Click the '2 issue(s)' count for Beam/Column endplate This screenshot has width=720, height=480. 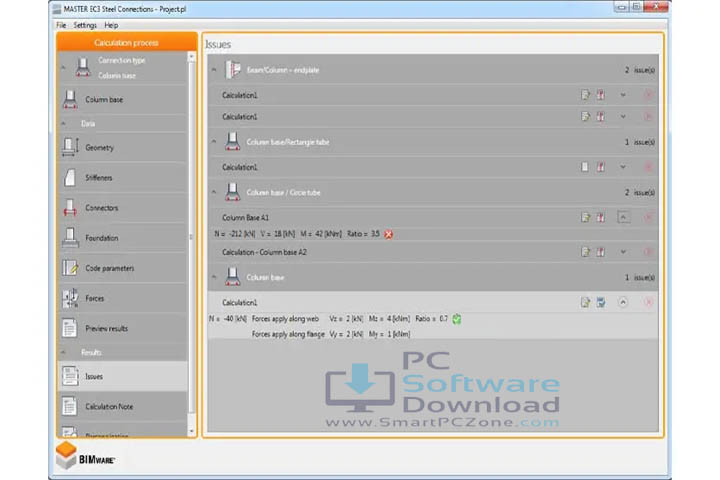coord(640,70)
